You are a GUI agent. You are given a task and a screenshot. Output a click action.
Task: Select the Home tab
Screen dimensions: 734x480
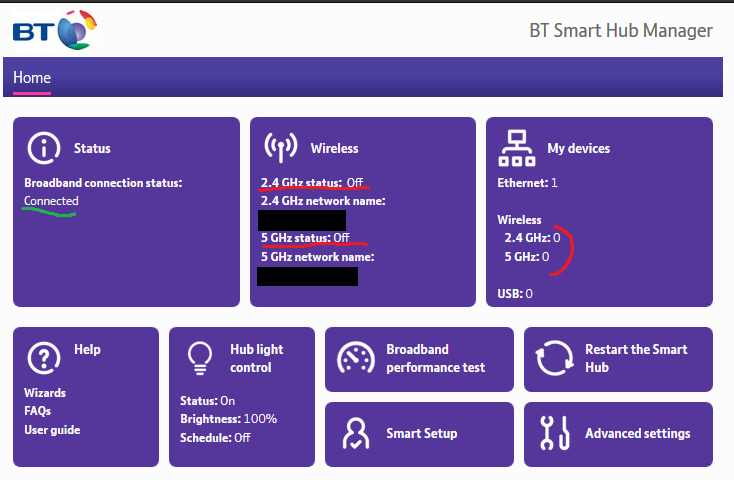[32, 78]
